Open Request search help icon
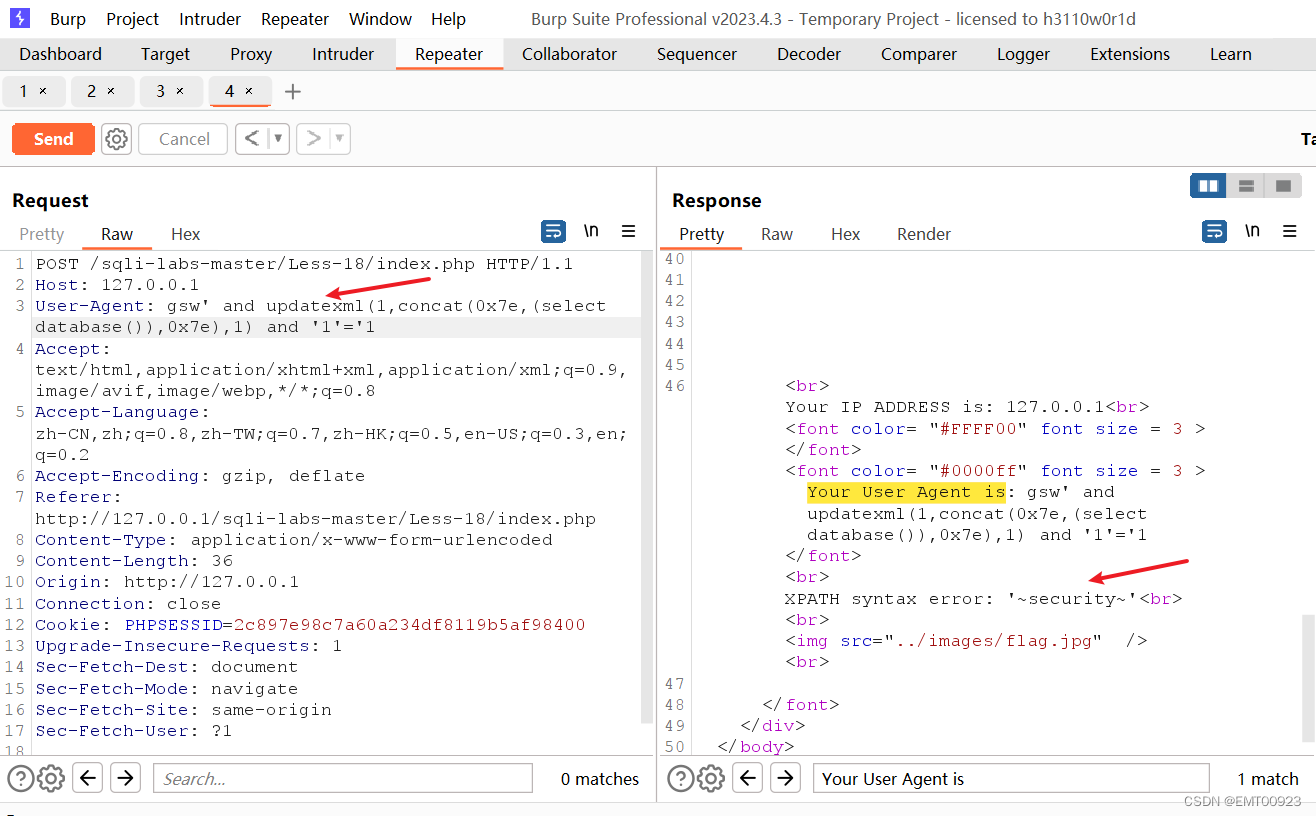The height and width of the screenshot is (816, 1316). (20, 778)
